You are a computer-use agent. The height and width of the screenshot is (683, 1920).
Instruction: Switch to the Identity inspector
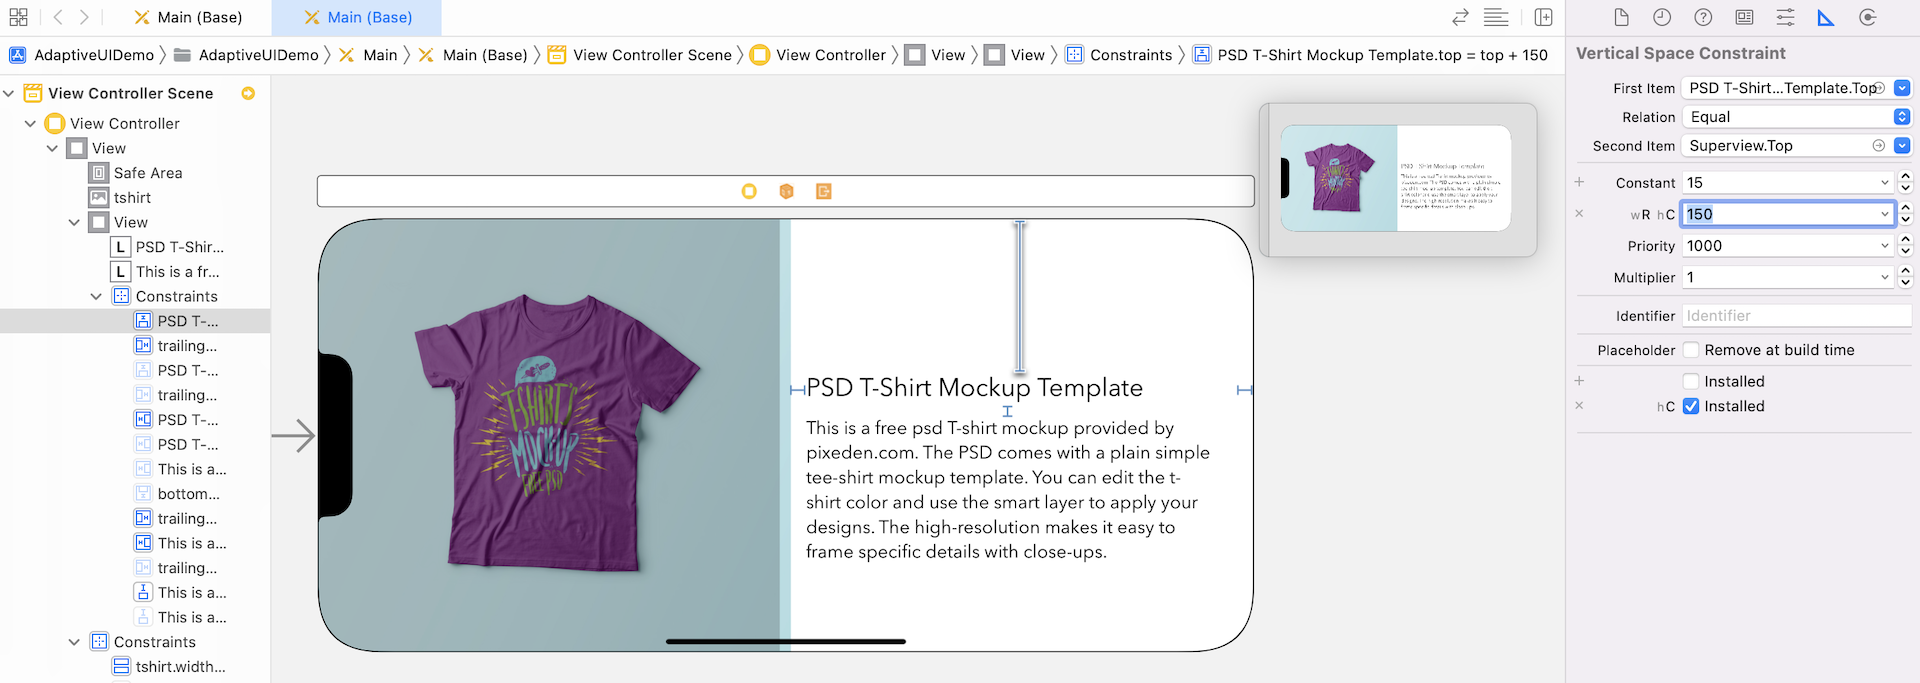pyautogui.click(x=1744, y=17)
